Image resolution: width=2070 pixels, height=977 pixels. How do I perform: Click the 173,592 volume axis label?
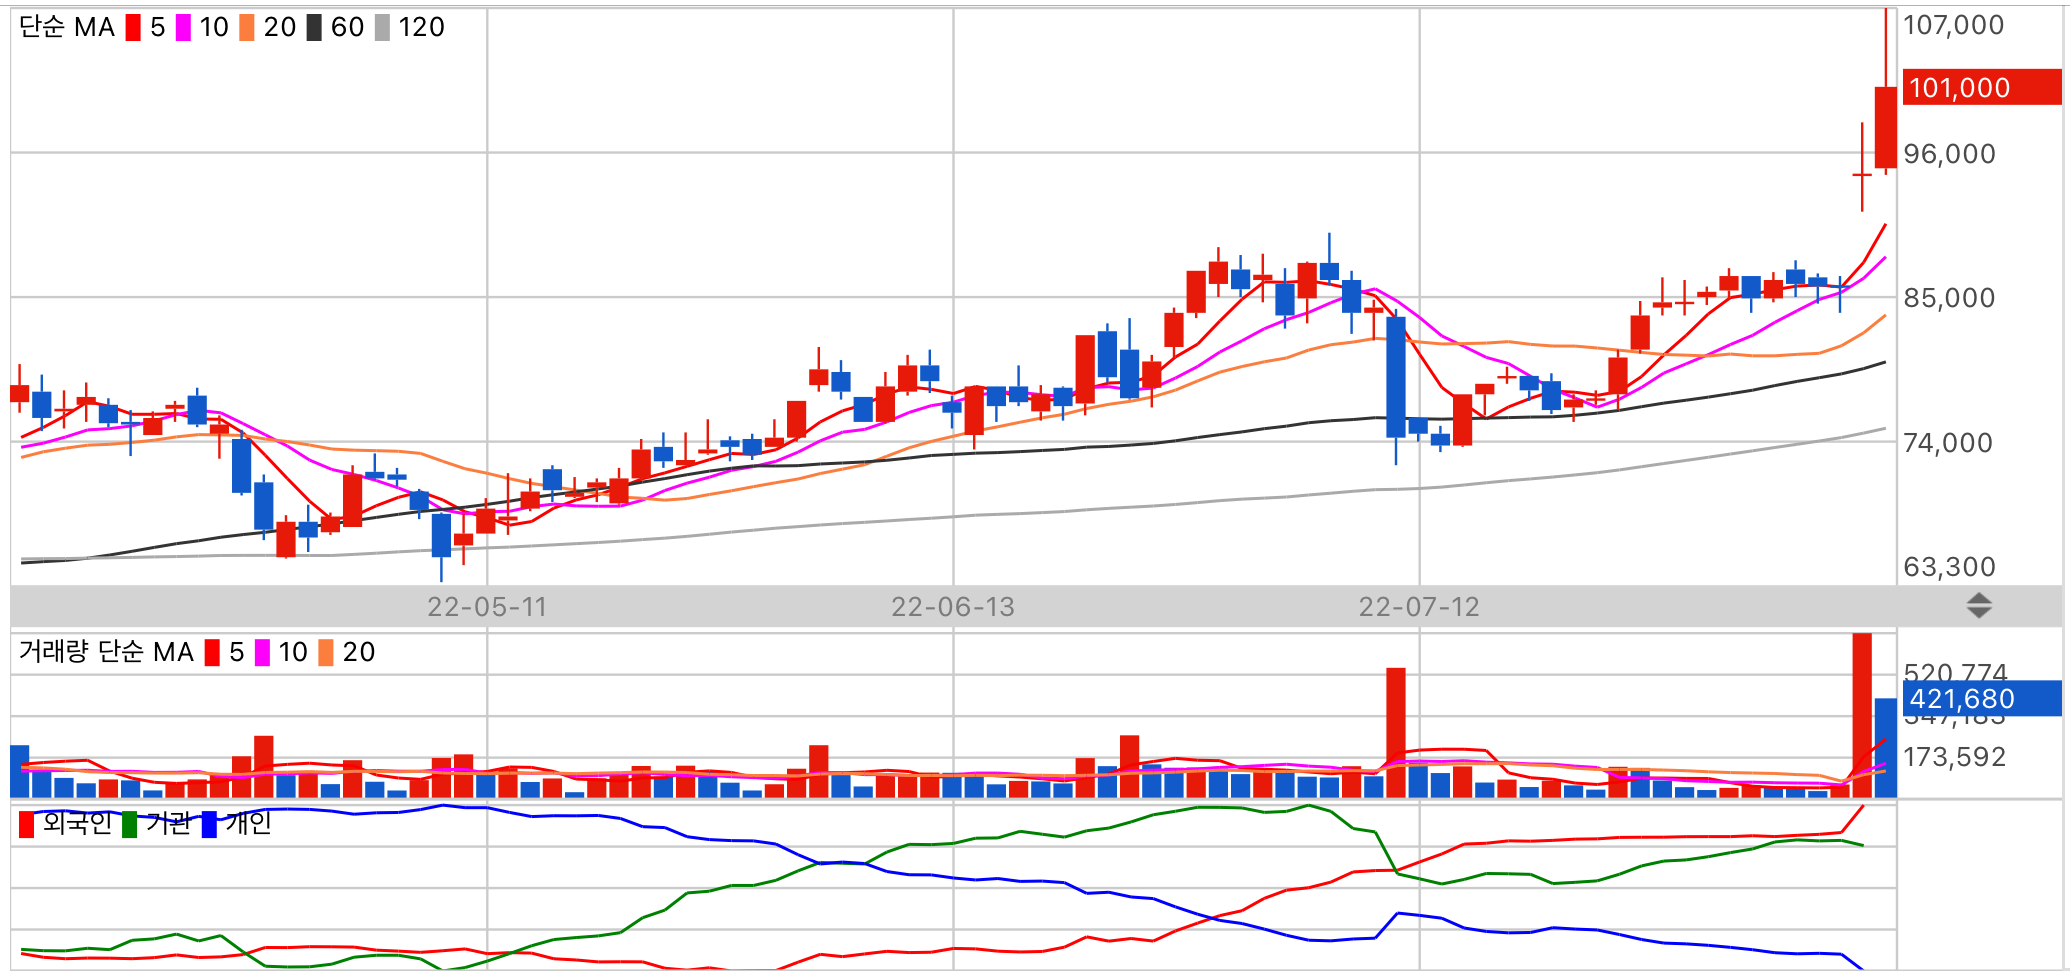tap(1954, 757)
